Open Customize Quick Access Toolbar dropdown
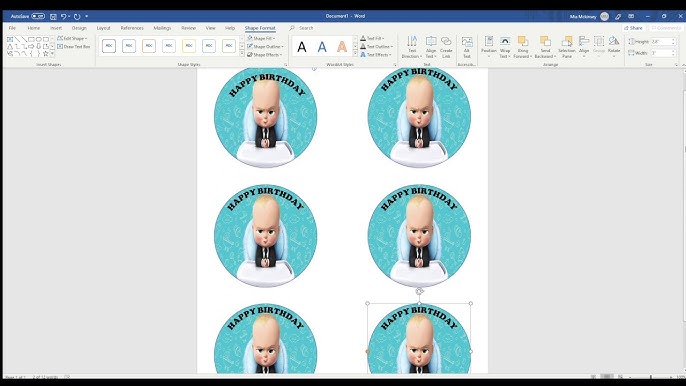 point(87,16)
